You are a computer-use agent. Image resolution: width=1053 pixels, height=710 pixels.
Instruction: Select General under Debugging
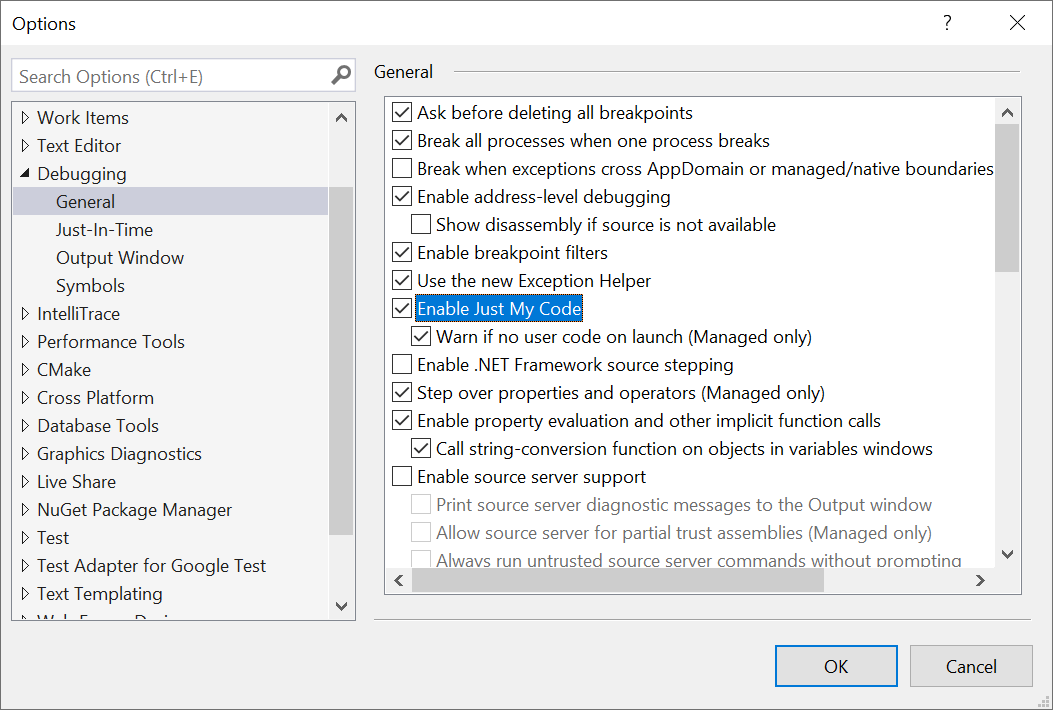(171, 202)
